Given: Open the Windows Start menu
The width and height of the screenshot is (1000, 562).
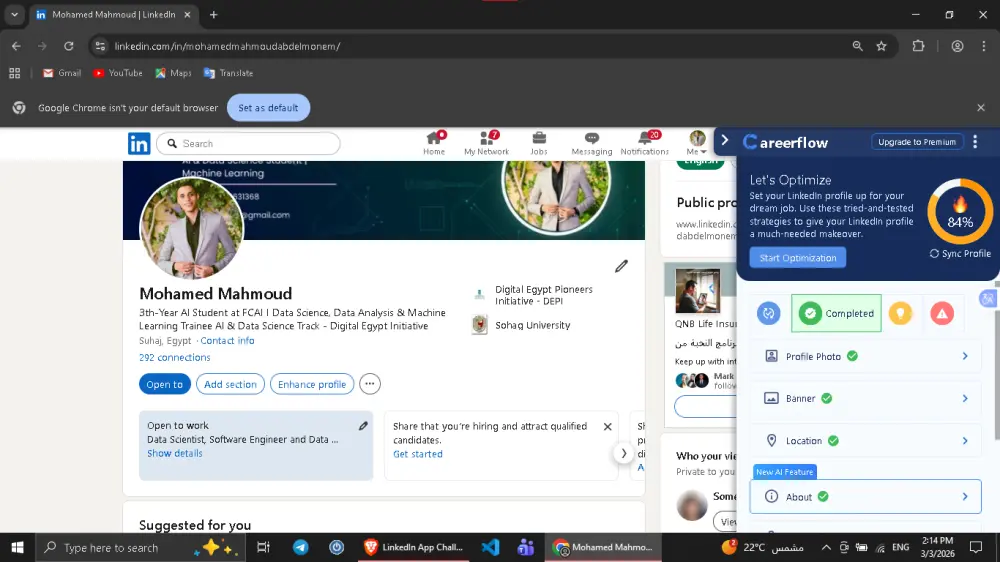Looking at the screenshot, I should coord(17,547).
